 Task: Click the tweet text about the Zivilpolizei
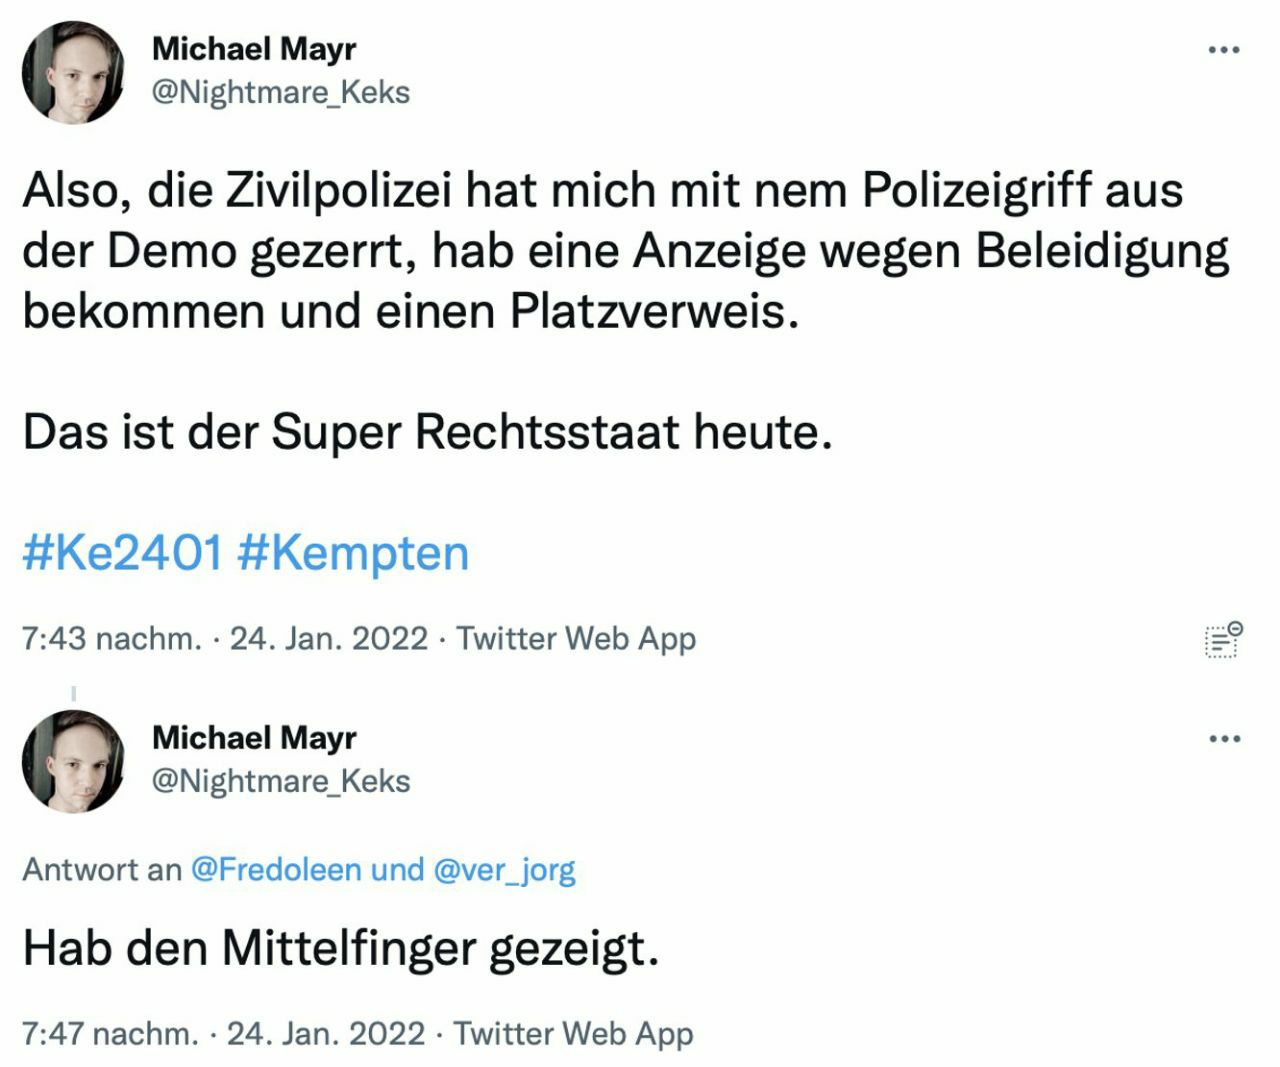620,250
